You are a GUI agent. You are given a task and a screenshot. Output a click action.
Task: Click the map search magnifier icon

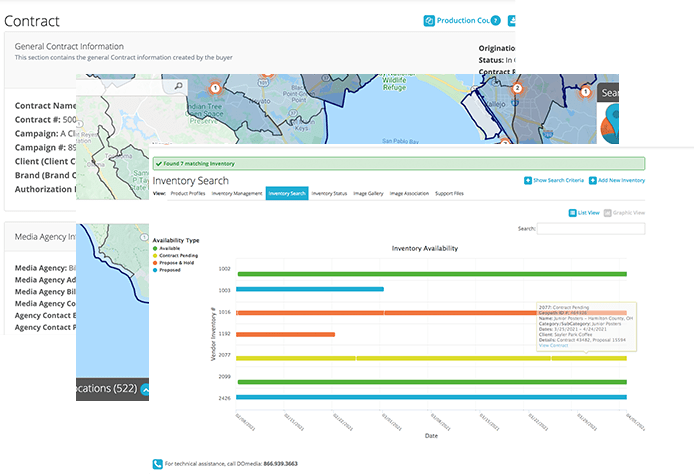178,86
